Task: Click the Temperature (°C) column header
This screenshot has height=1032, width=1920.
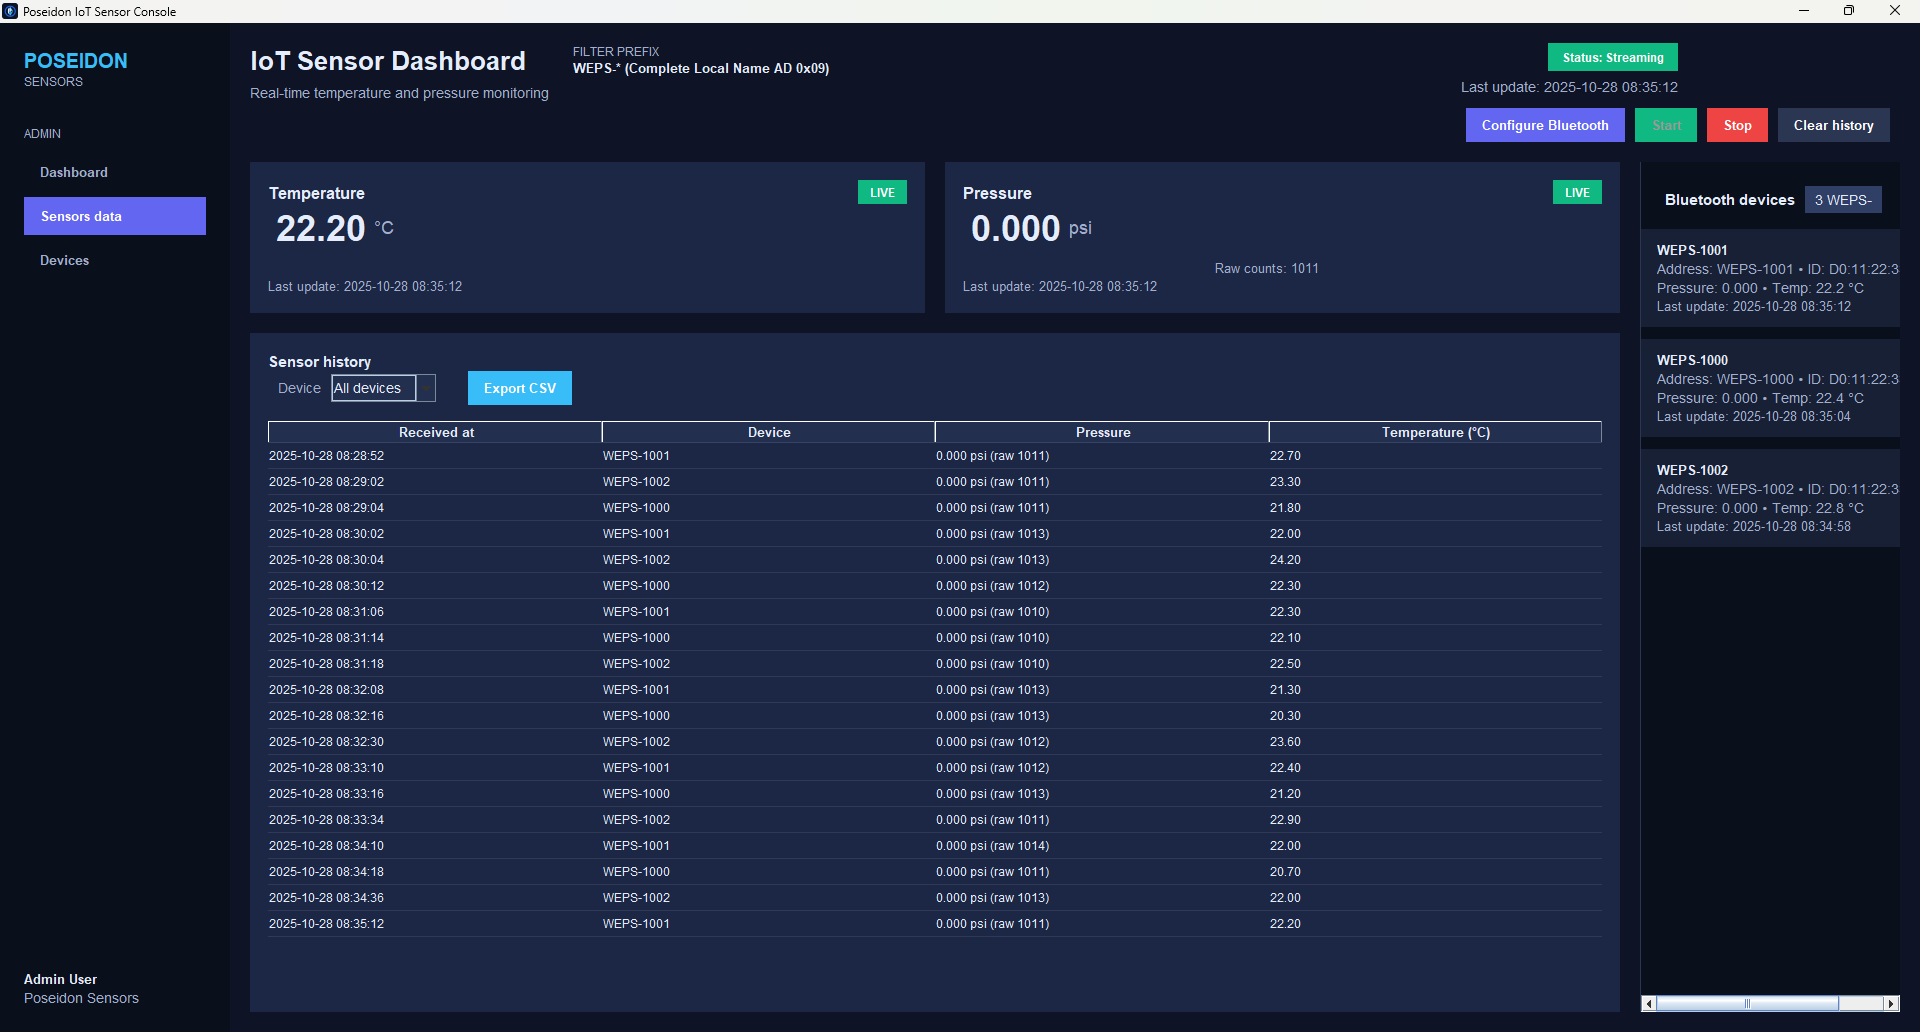Action: 1436,432
